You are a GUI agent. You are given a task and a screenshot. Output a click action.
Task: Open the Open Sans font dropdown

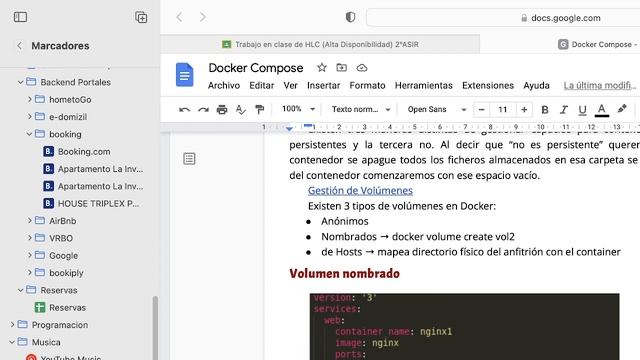click(x=436, y=109)
